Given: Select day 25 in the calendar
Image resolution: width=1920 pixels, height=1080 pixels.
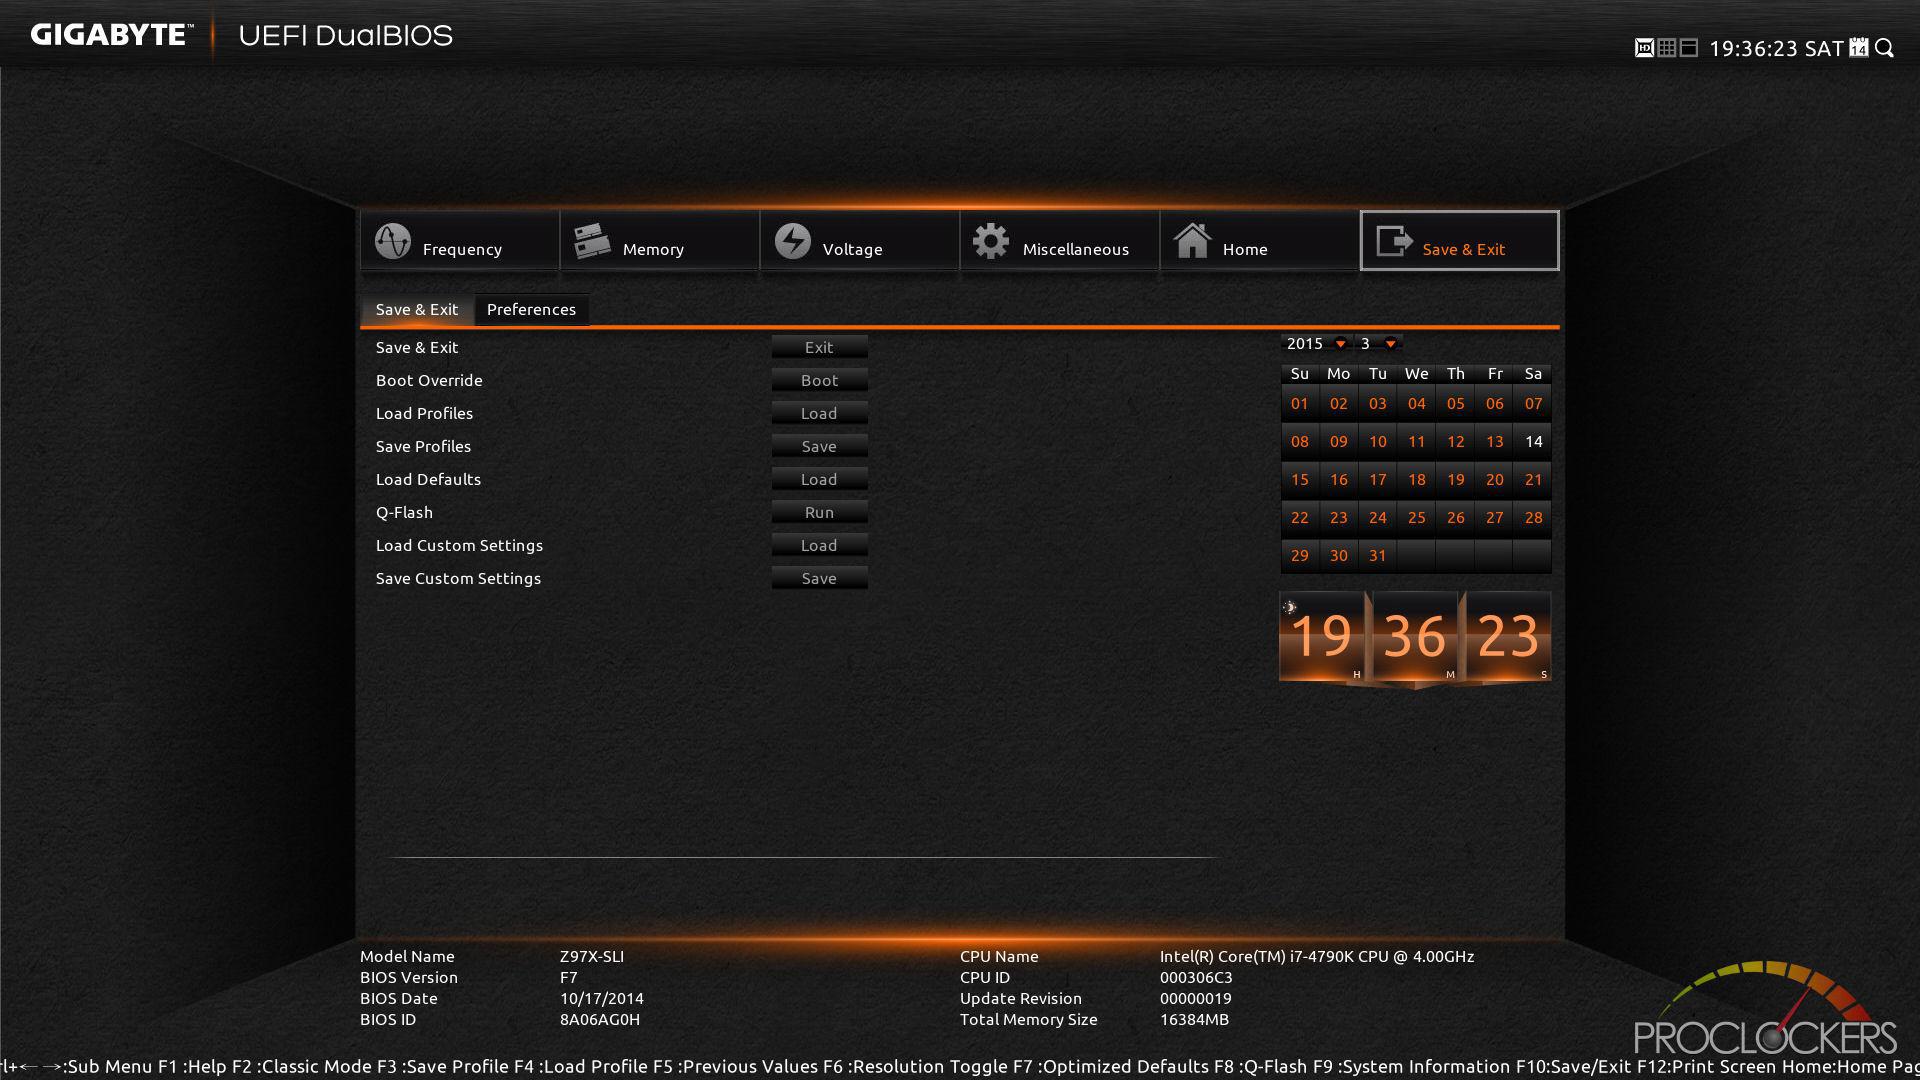Looking at the screenshot, I should [x=1416, y=518].
